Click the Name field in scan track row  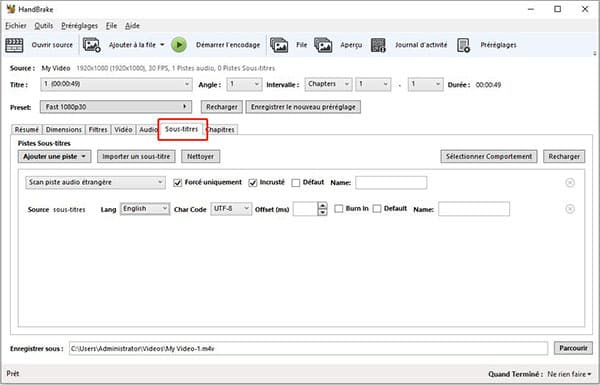click(391, 183)
